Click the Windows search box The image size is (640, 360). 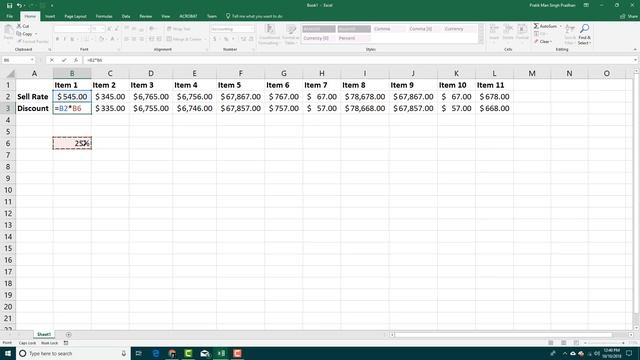(73, 353)
